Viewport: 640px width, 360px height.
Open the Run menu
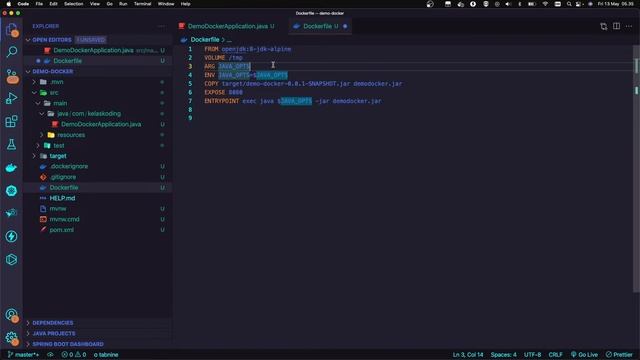pyautogui.click(x=123, y=4)
